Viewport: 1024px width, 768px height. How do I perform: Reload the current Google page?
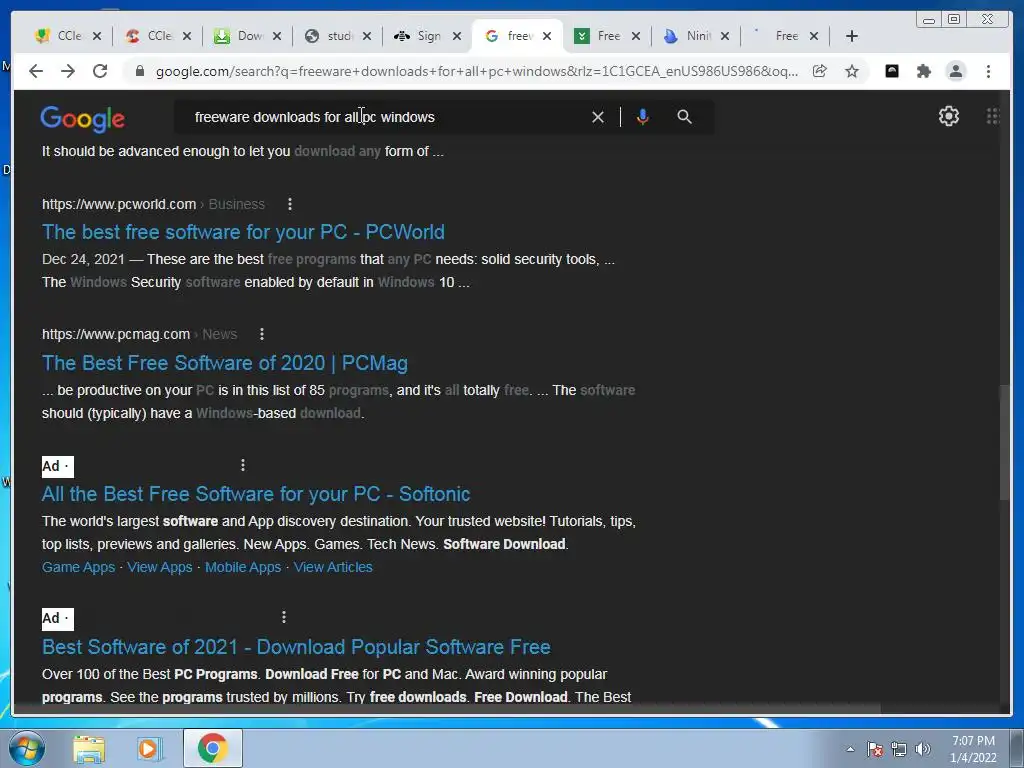100,71
